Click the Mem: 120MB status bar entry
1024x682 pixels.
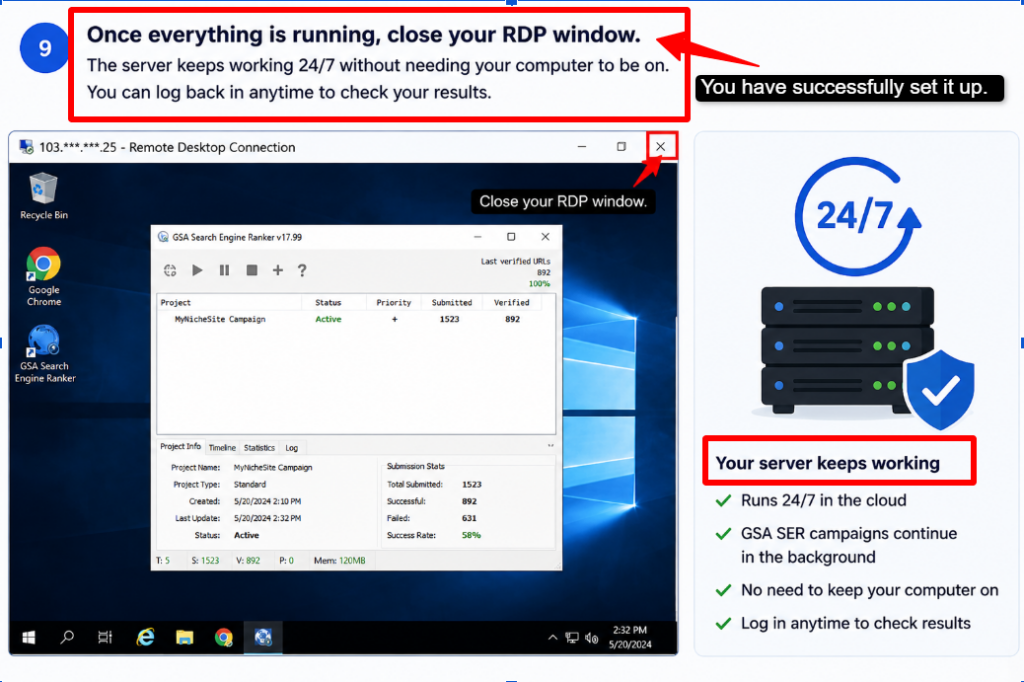tap(340, 560)
